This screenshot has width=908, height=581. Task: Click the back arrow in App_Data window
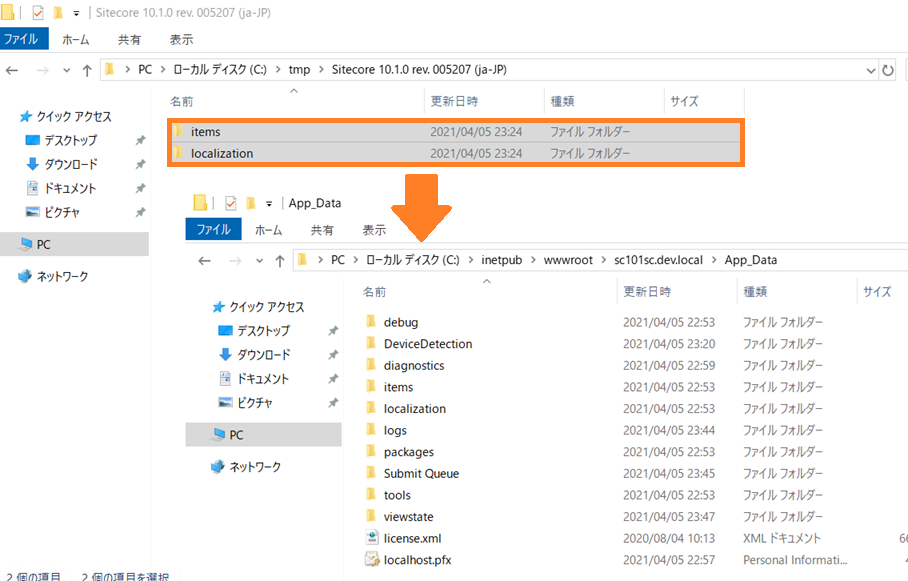[204, 261]
